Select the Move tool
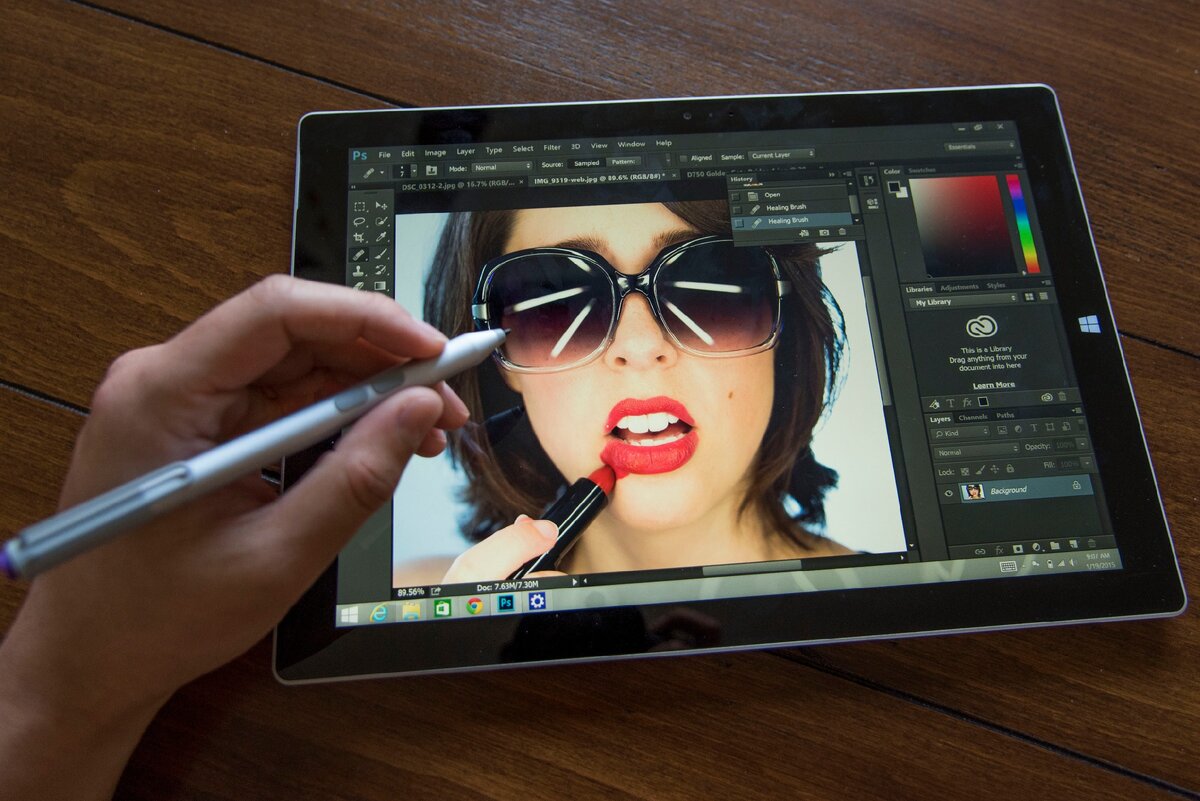1200x801 pixels. point(381,205)
